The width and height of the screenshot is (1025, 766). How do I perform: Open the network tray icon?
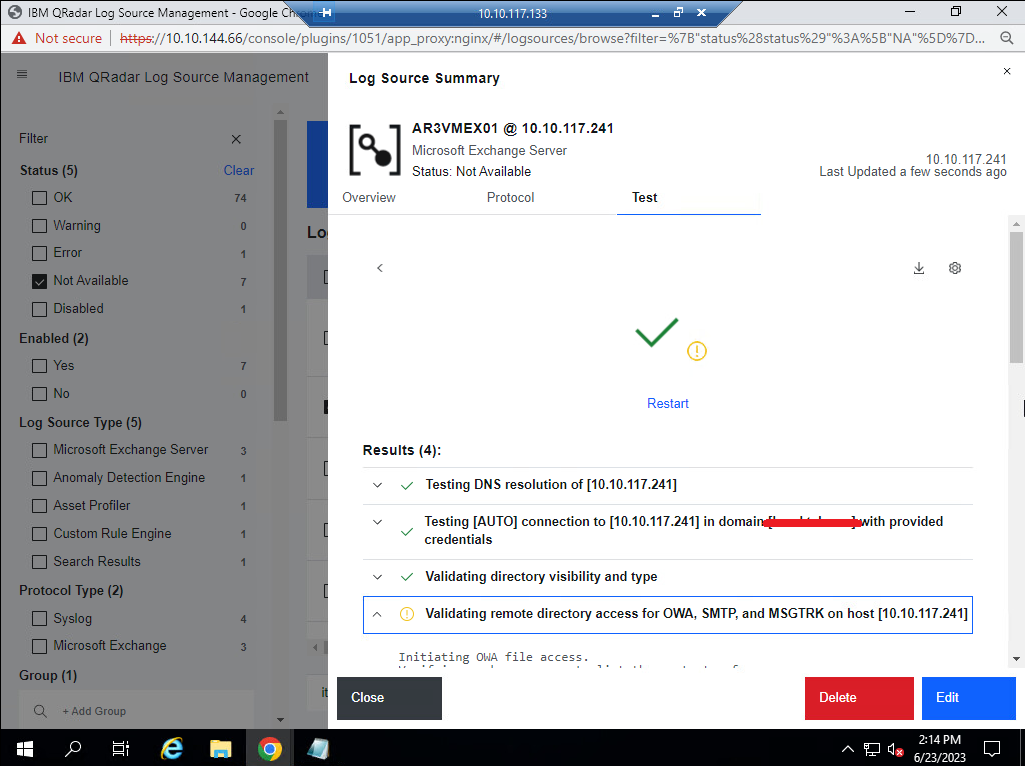coord(871,749)
